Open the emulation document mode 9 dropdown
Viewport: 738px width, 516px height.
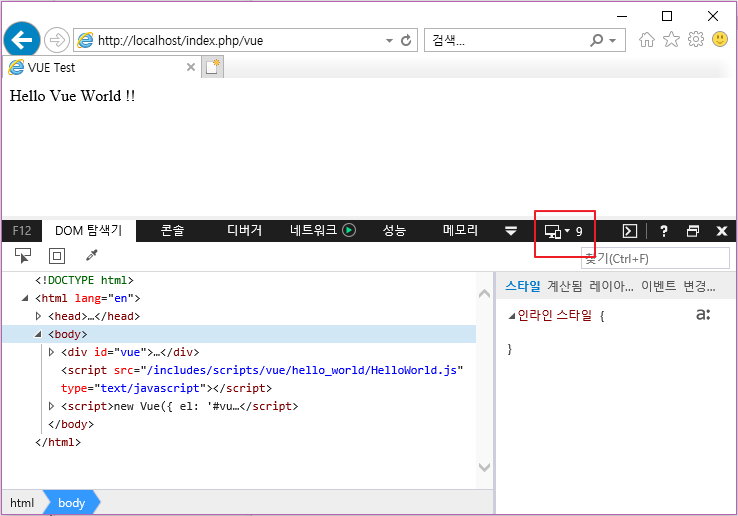click(564, 231)
